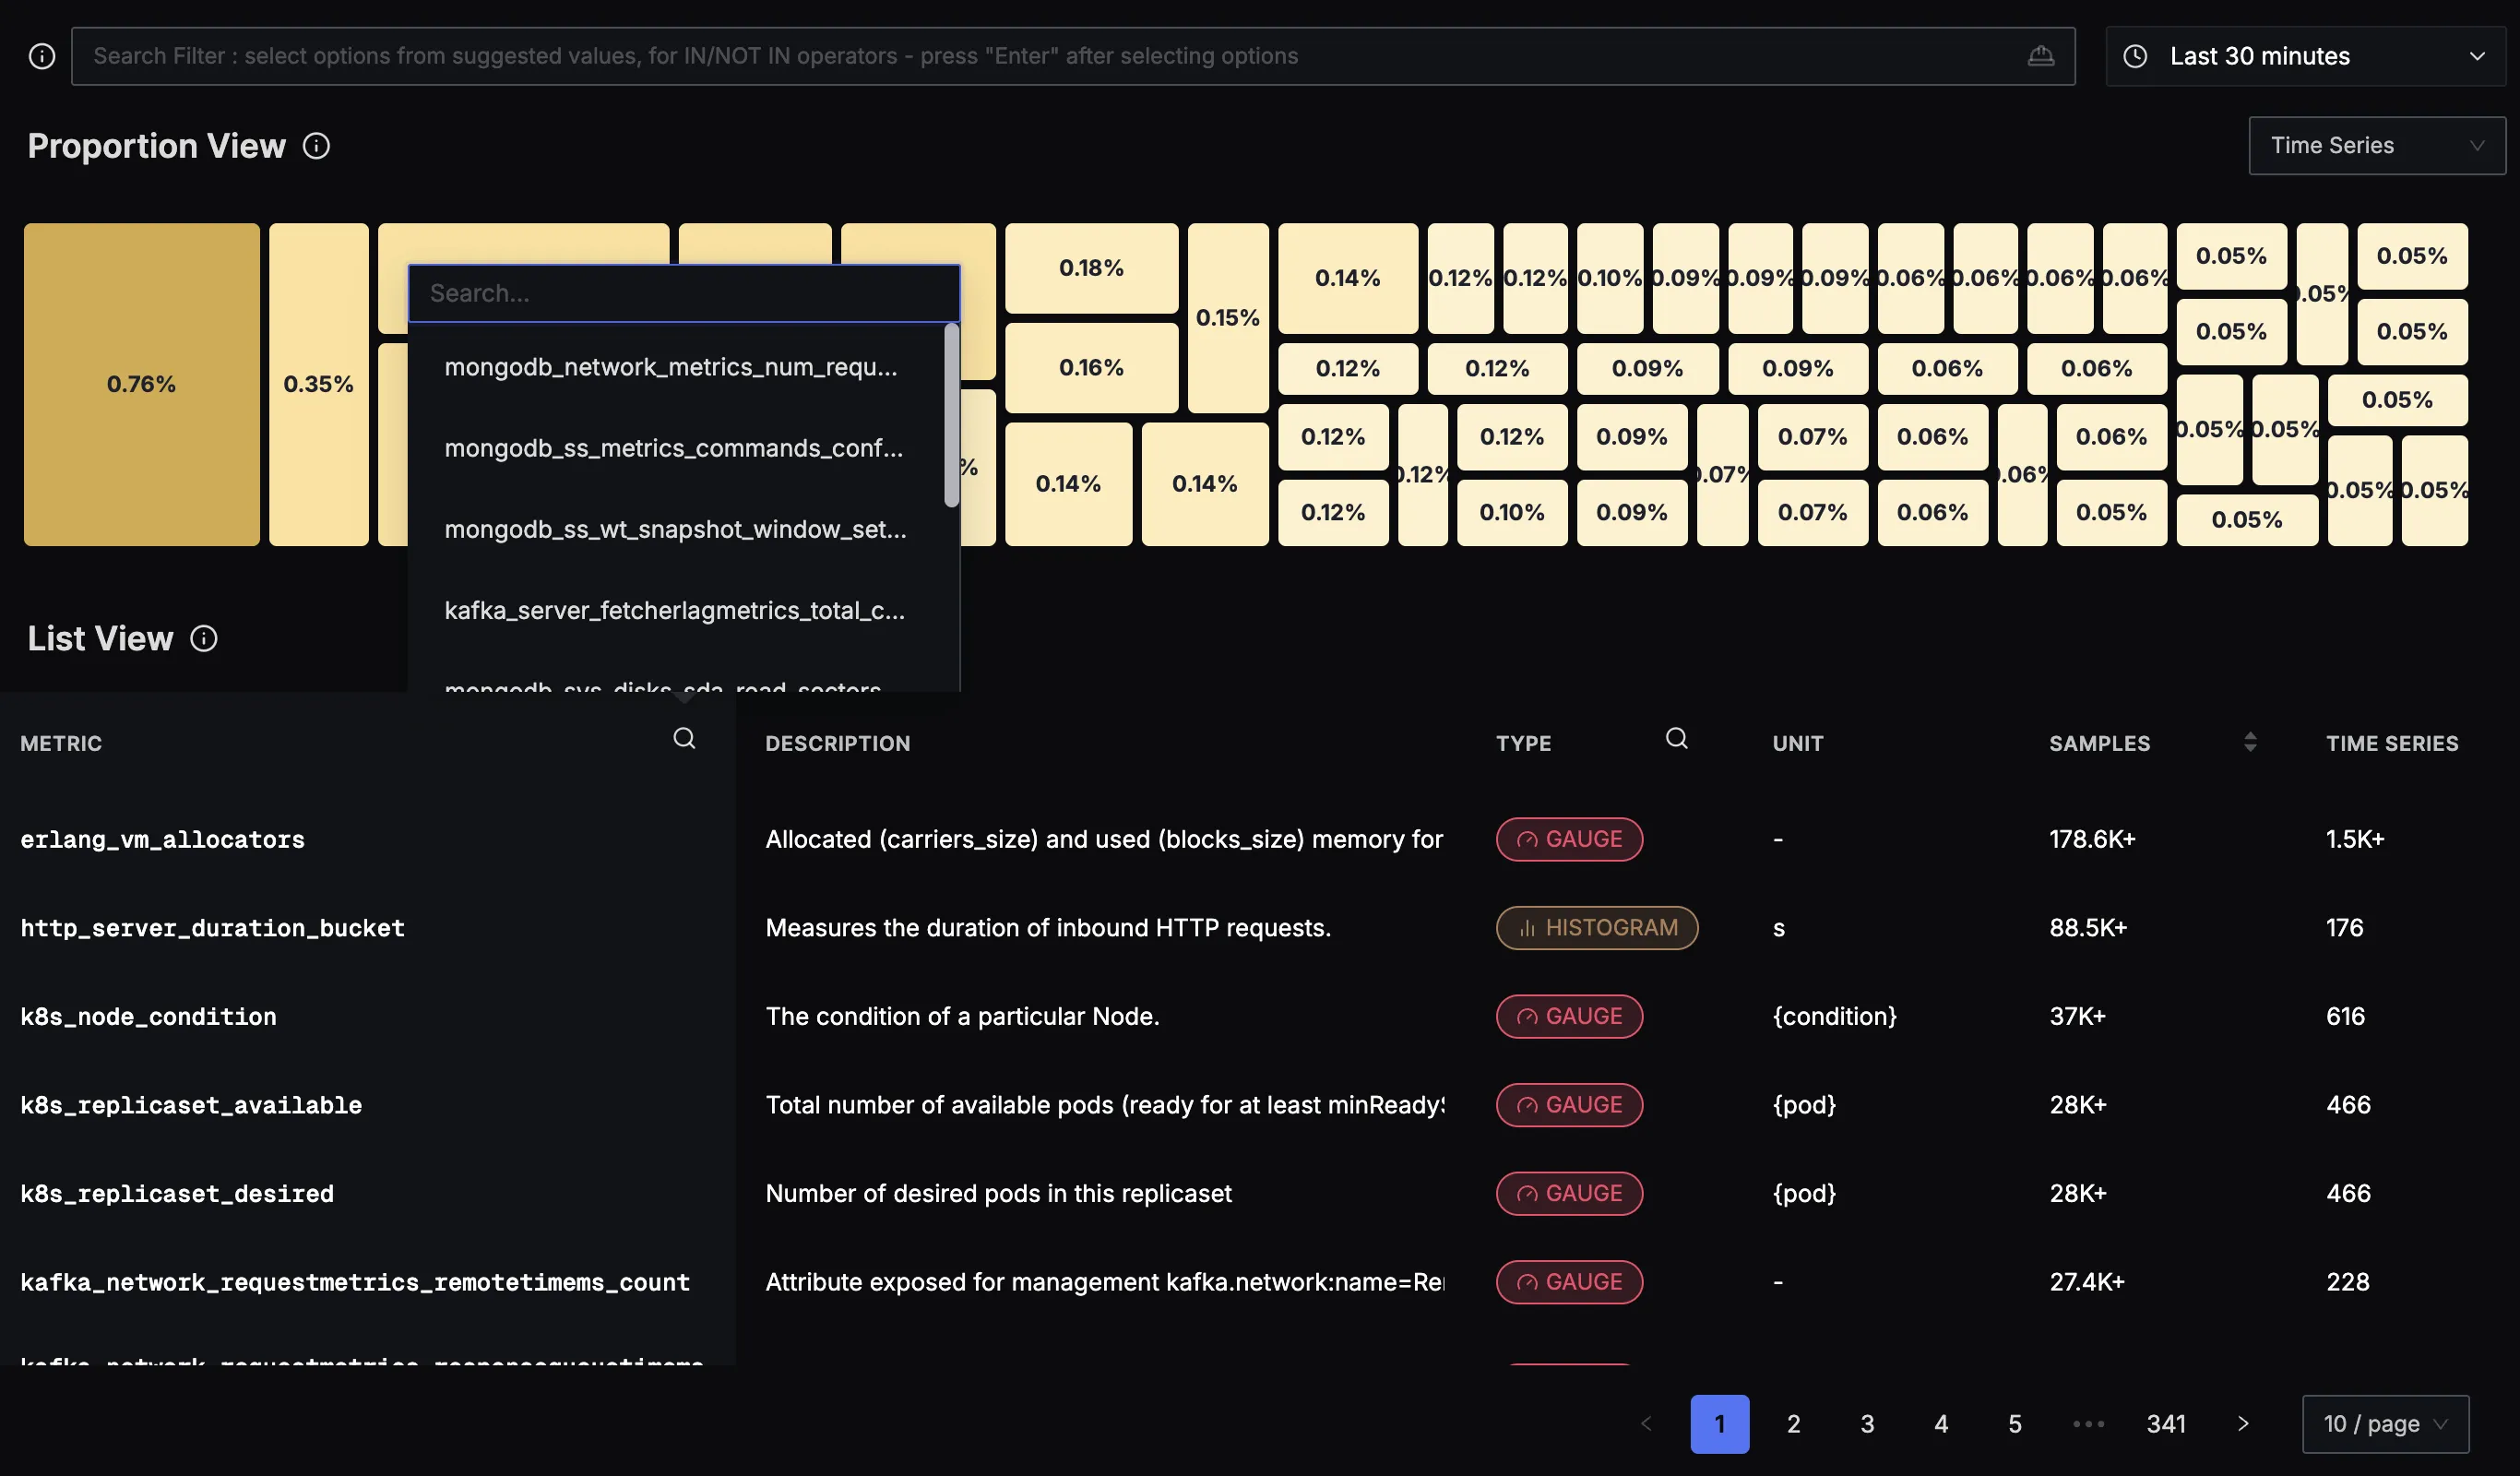
Task: Select mongodb_ss_metrics_commands_conf... option
Action: click(x=674, y=448)
